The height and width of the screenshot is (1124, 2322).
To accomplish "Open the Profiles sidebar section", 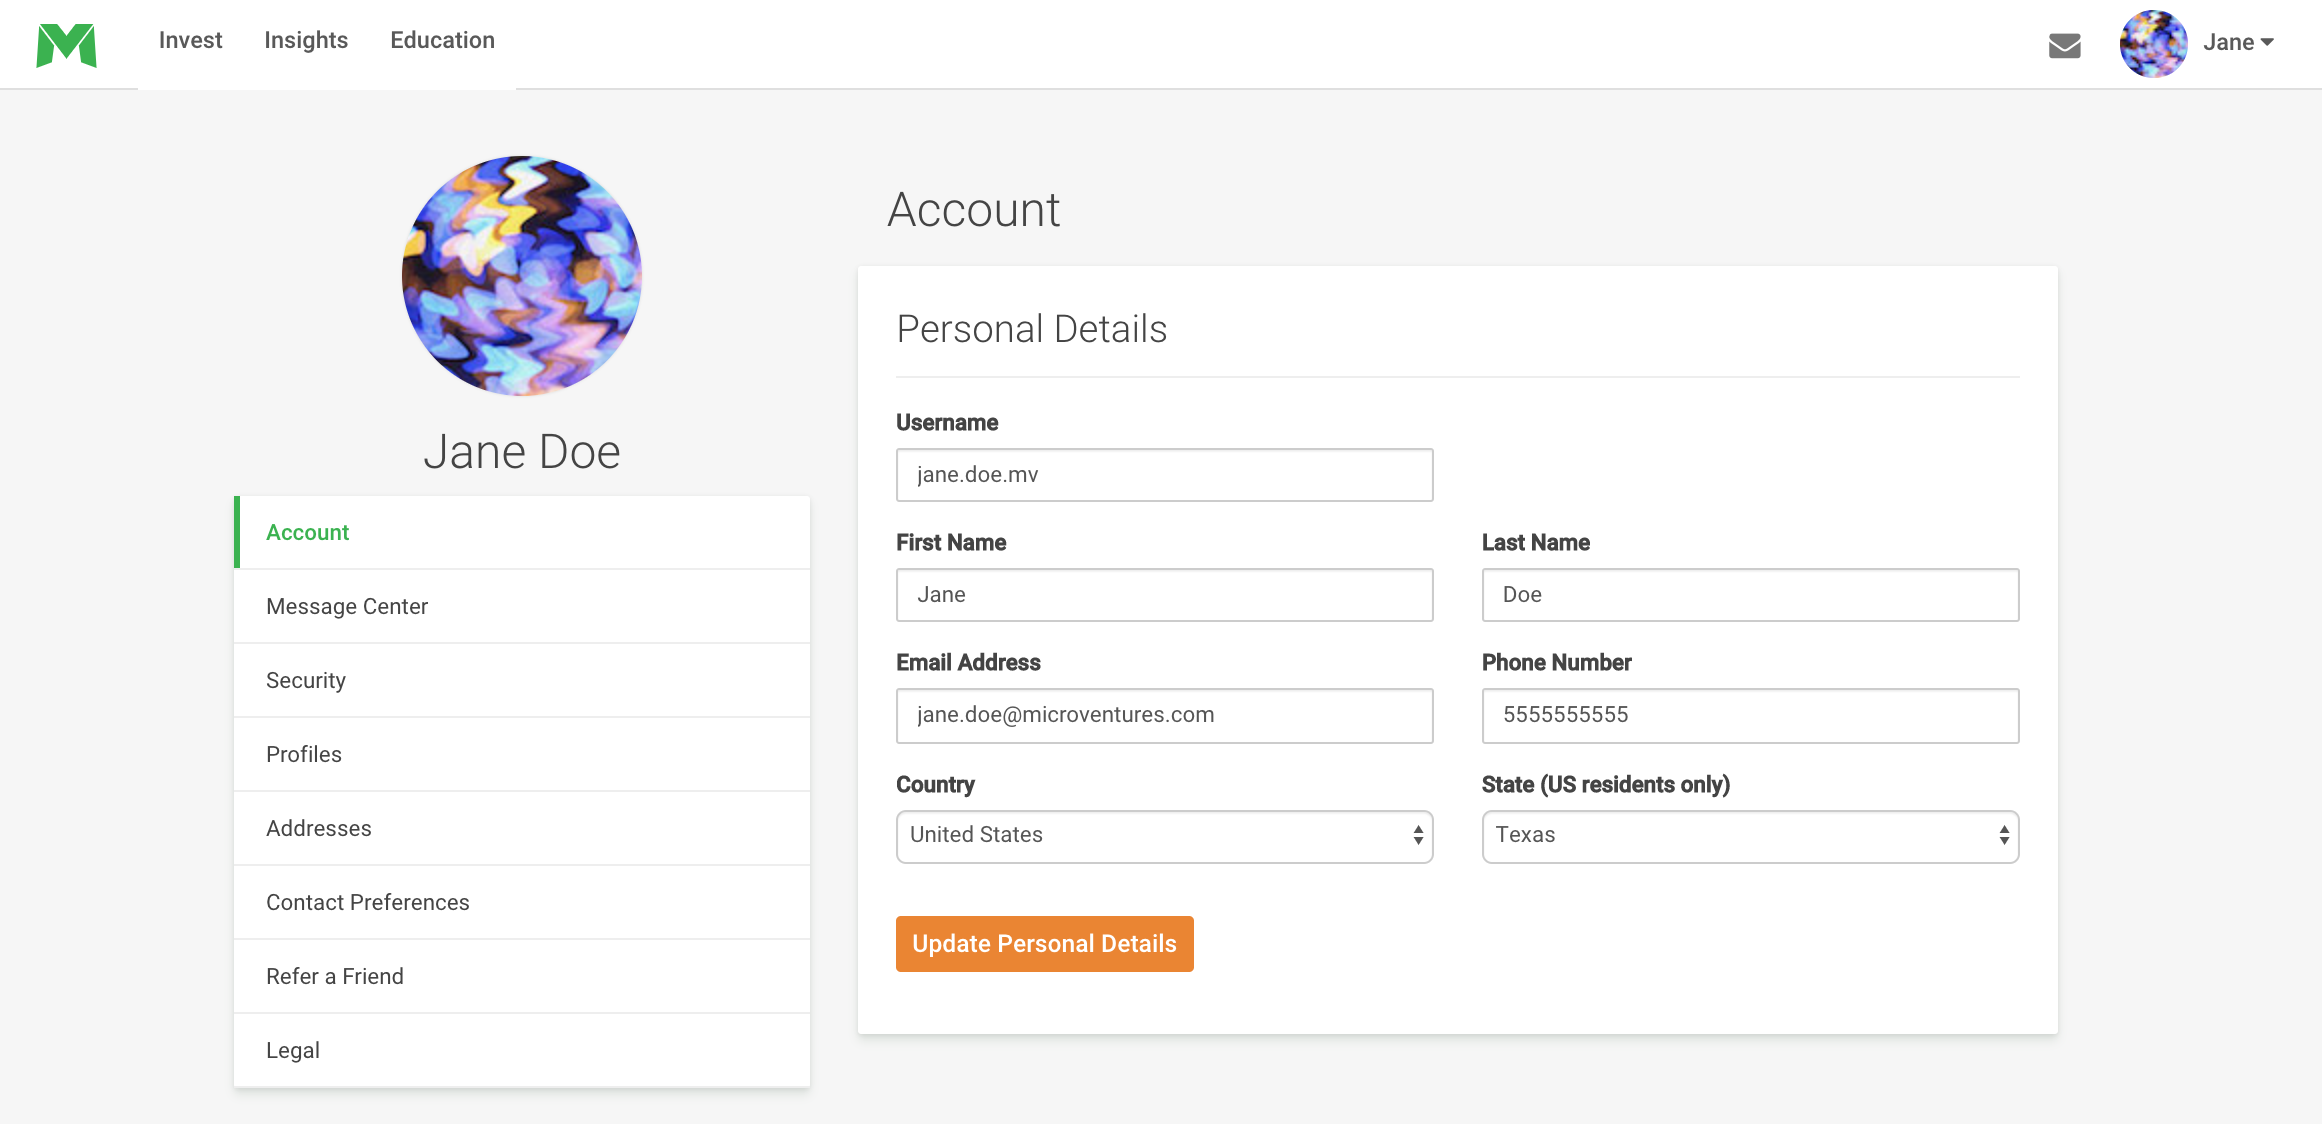I will [x=522, y=754].
